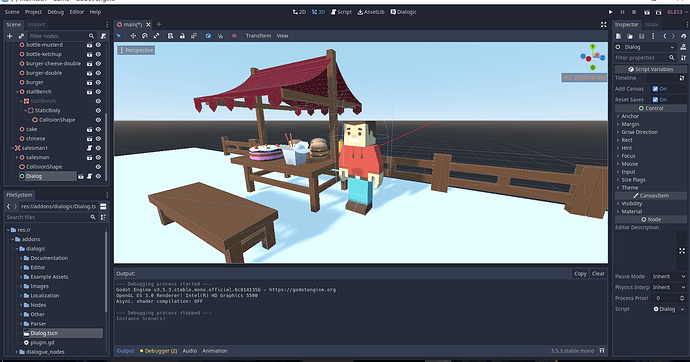The width and height of the screenshot is (690, 362).
Task: Clear the output log
Action: coord(598,274)
